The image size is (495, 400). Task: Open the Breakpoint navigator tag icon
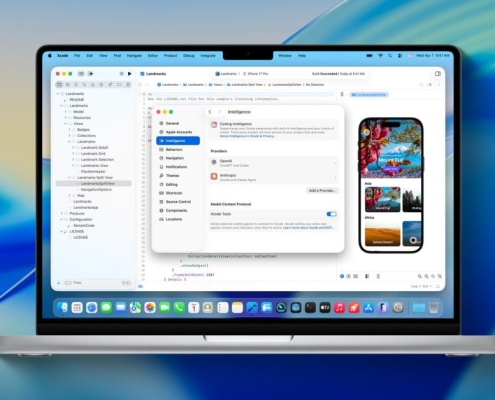119,85
